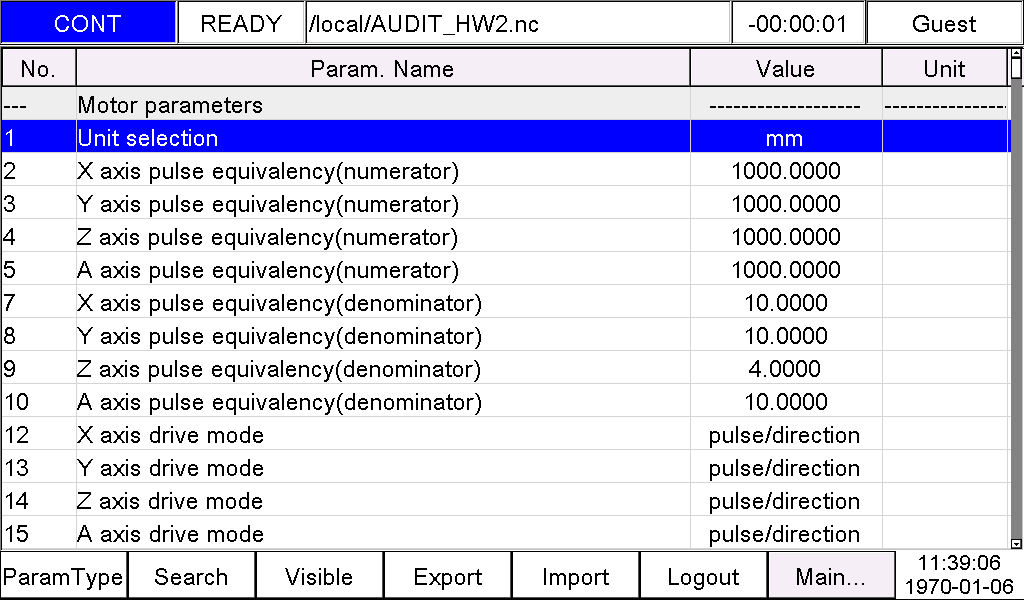Select the X axis drive mode row
Viewport: 1024px width, 600px height.
point(505,434)
